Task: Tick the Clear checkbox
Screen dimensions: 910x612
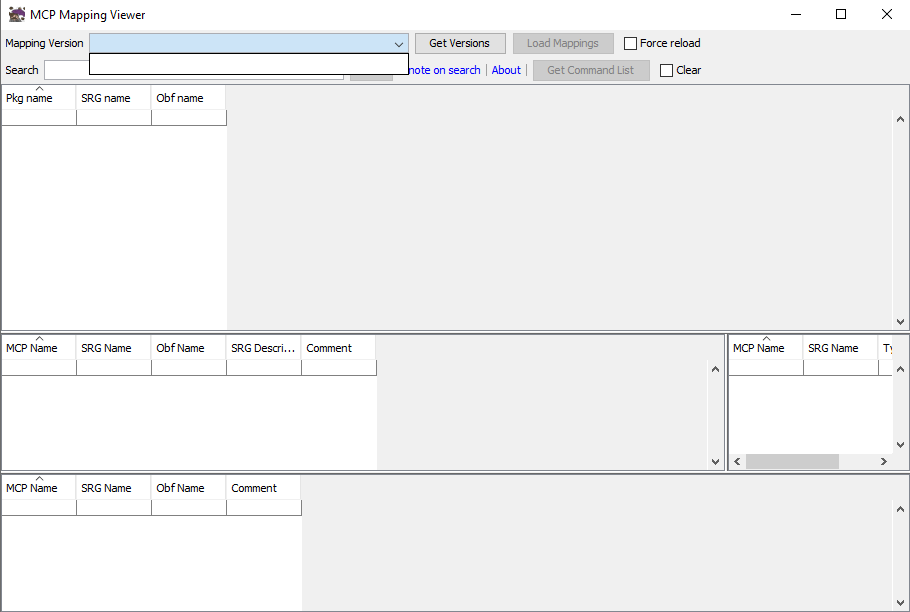Action: tap(666, 70)
